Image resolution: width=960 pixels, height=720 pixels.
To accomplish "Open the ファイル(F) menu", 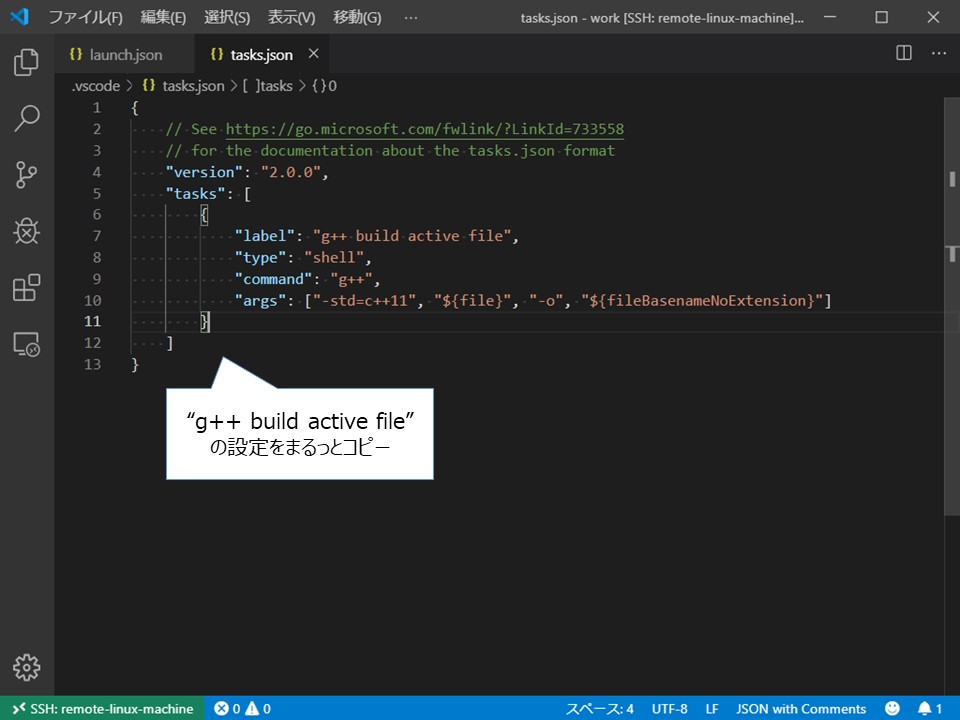I will coord(85,18).
